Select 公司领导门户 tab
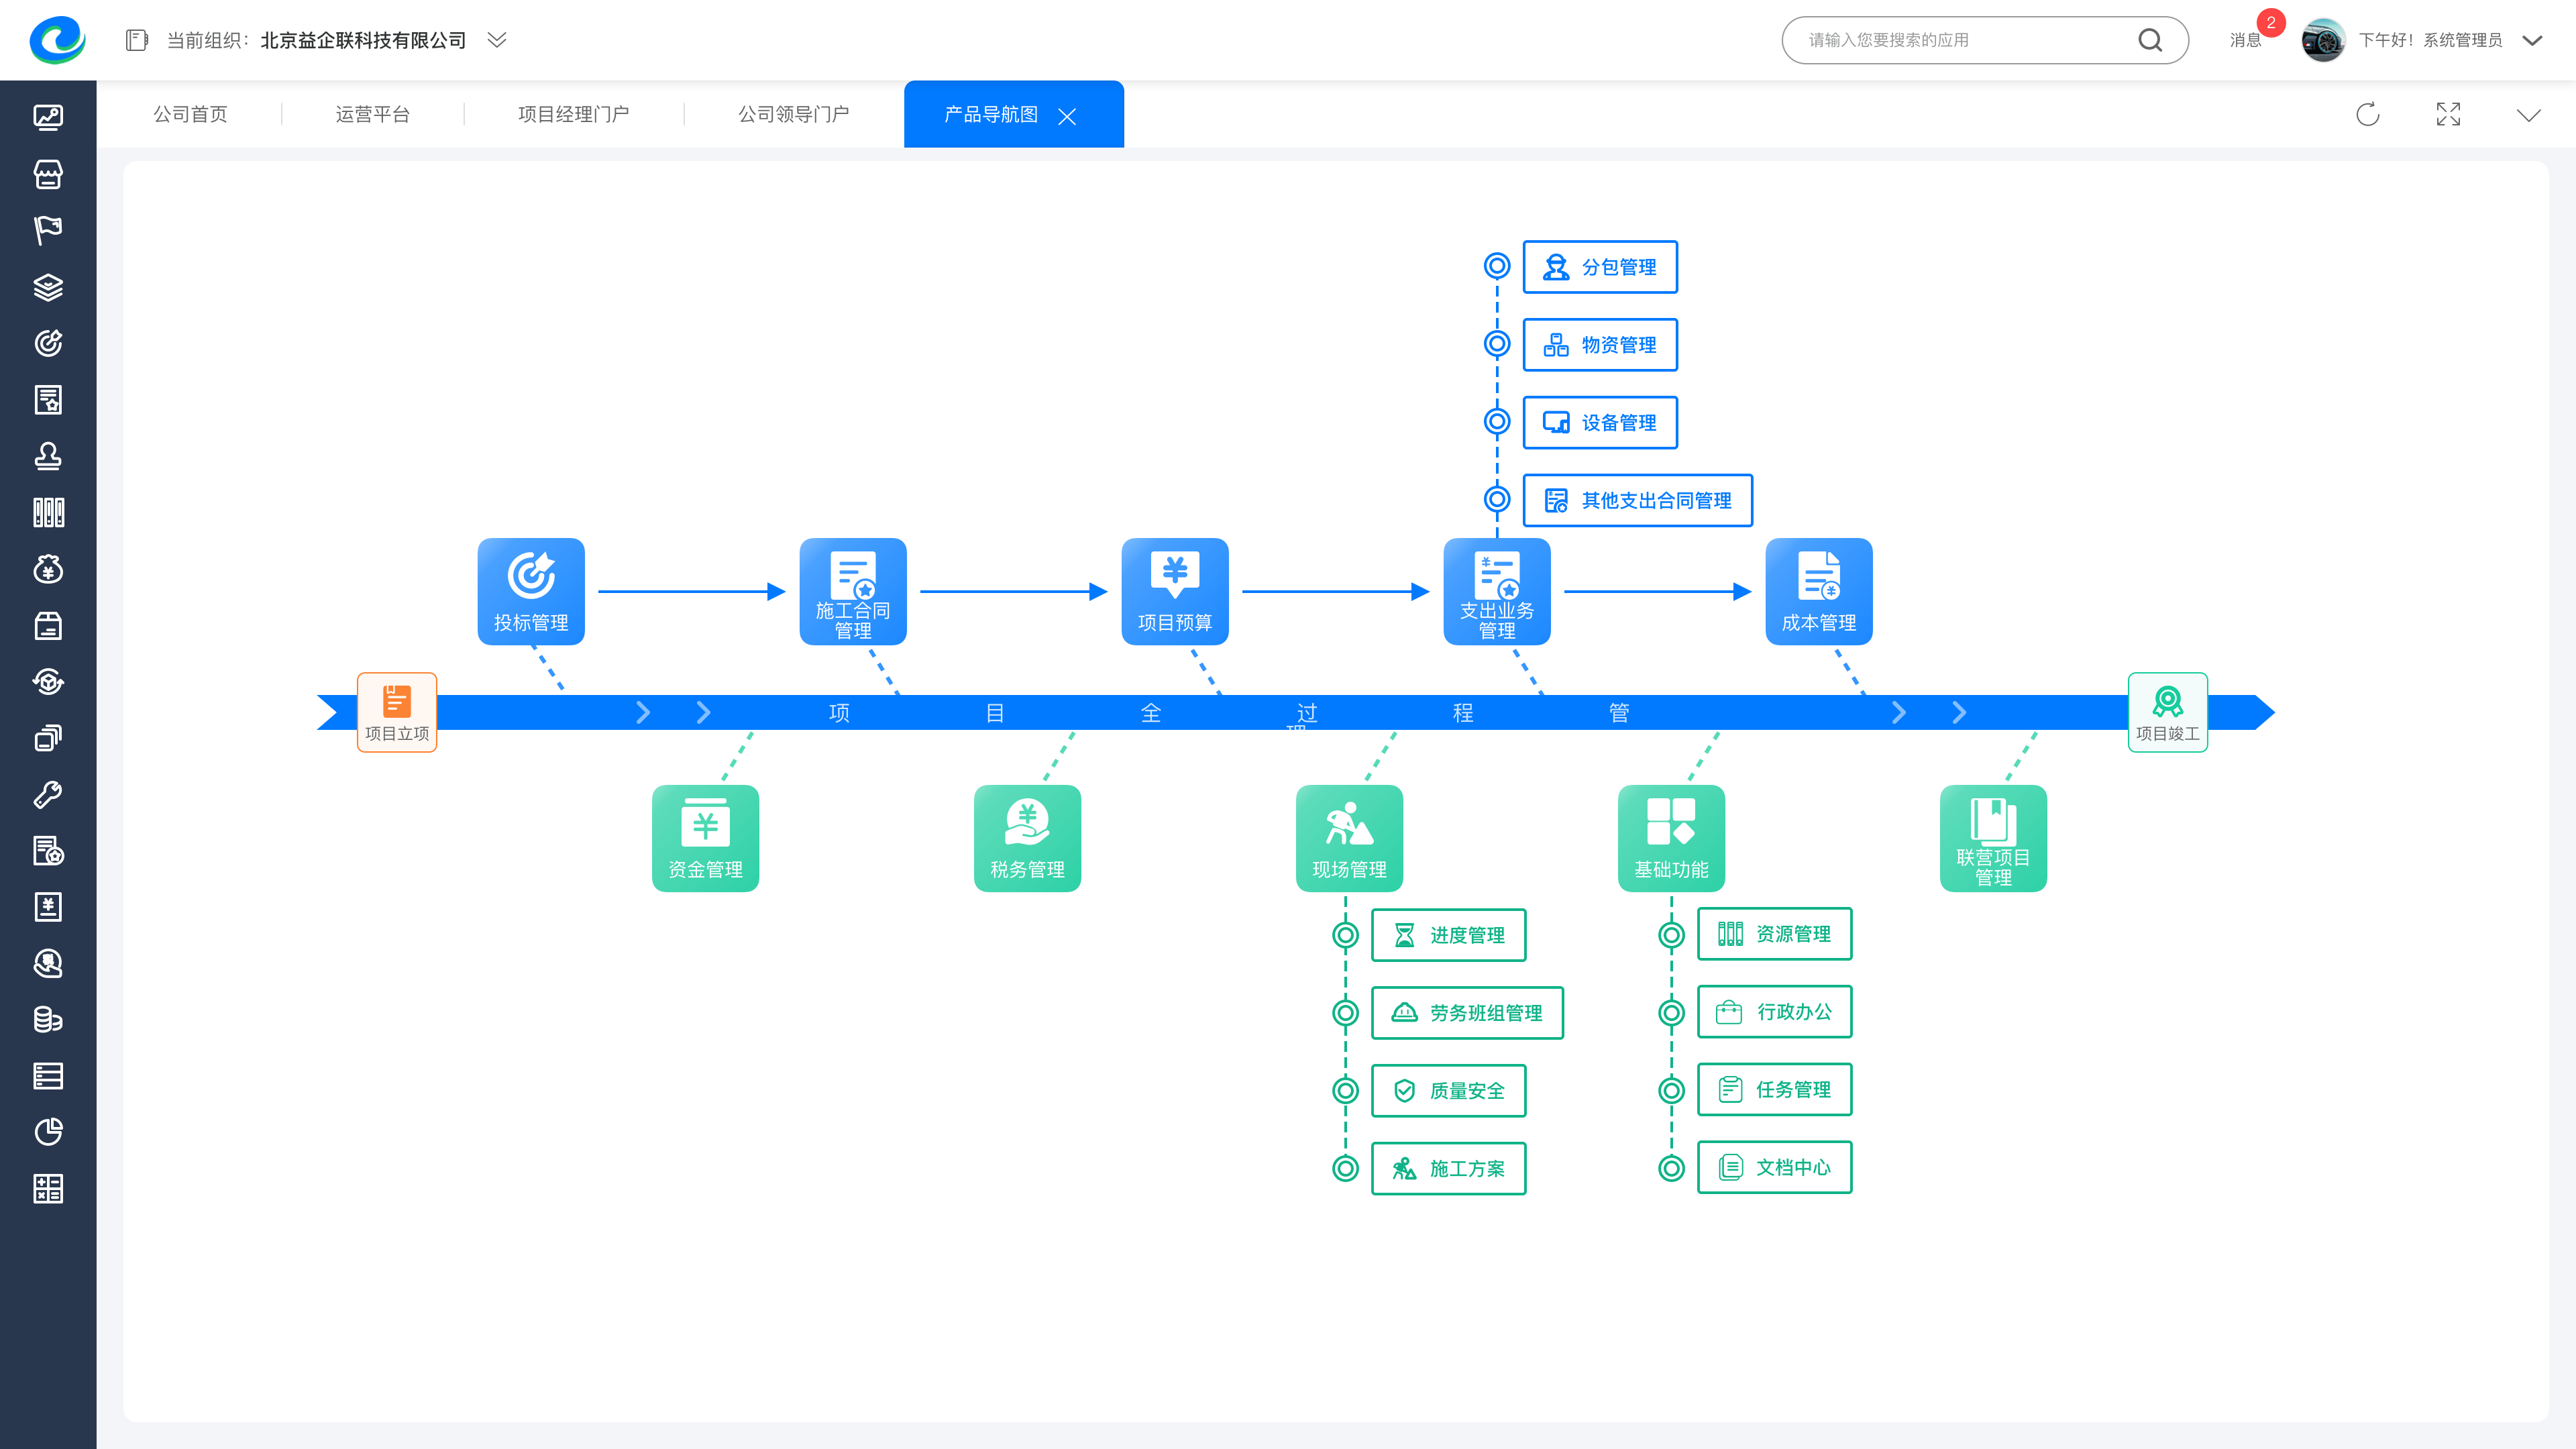Viewport: 2576px width, 1449px height. pyautogui.click(x=793, y=113)
